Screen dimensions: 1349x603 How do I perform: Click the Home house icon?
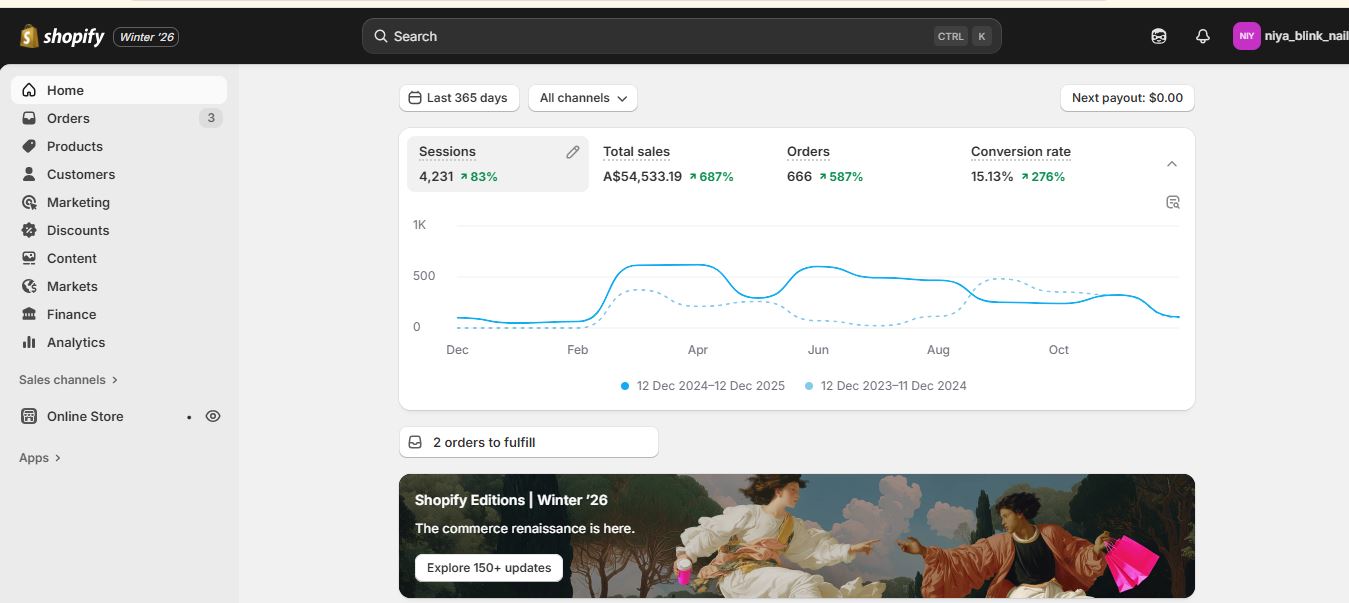pos(29,90)
